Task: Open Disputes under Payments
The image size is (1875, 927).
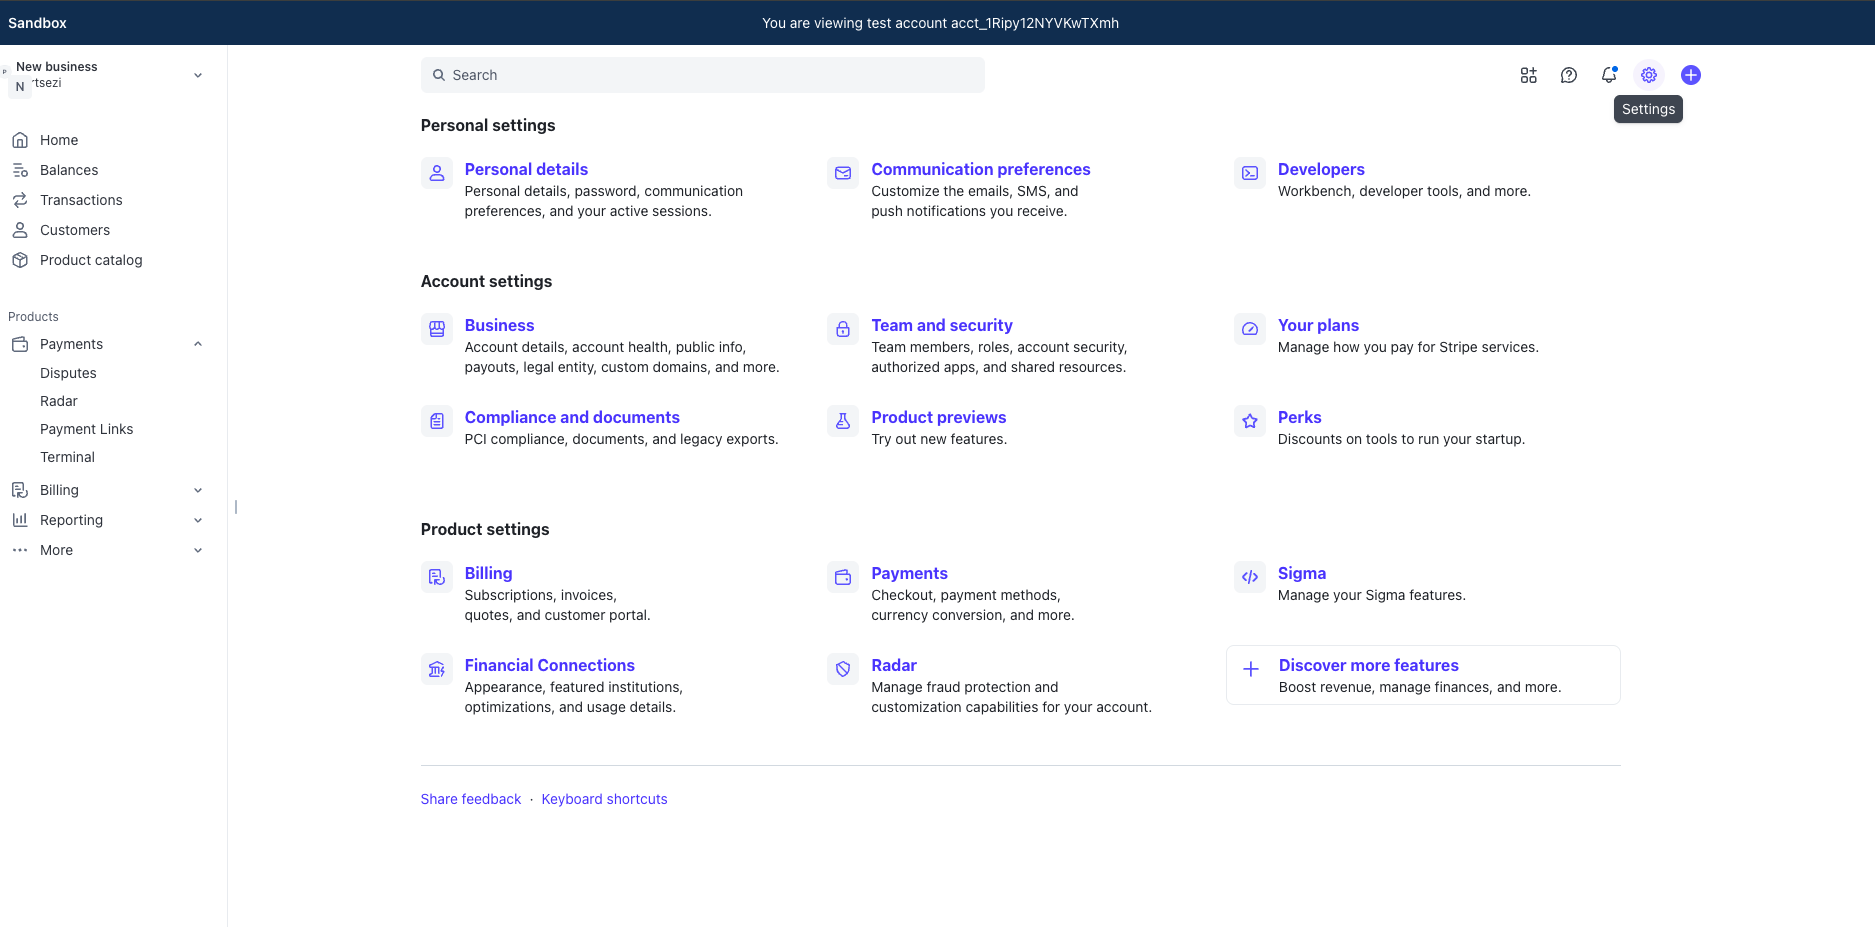Action: pyautogui.click(x=68, y=373)
